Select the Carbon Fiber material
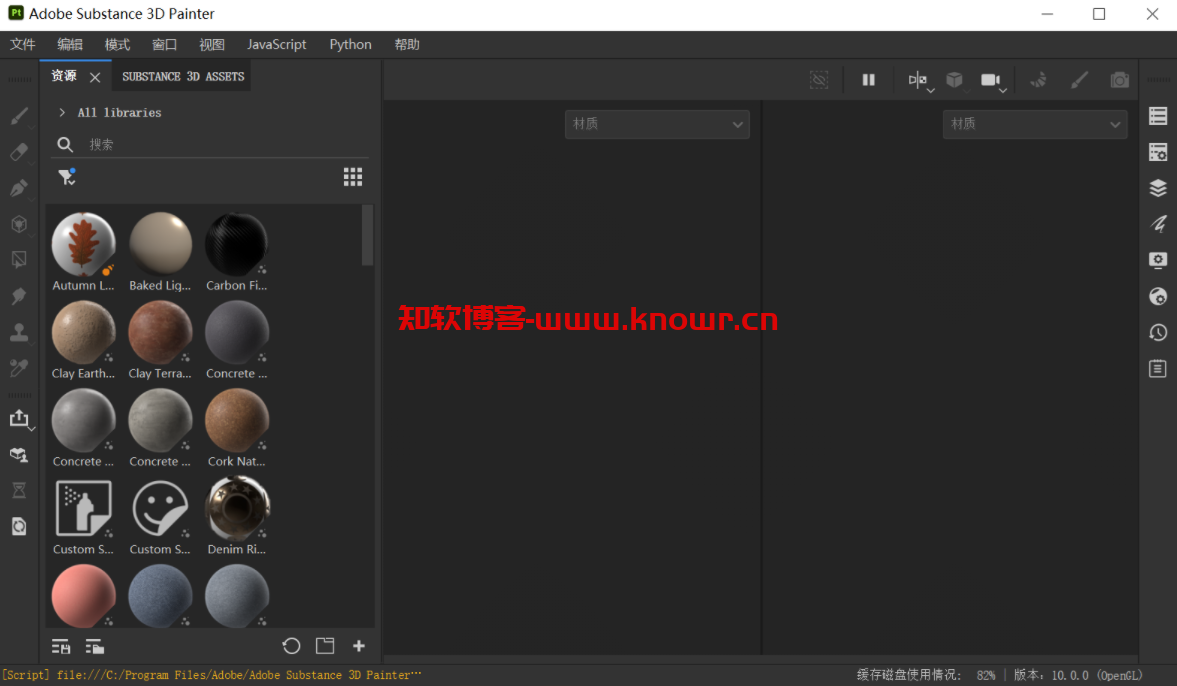Screen dimensions: 1177x686 click(236, 245)
